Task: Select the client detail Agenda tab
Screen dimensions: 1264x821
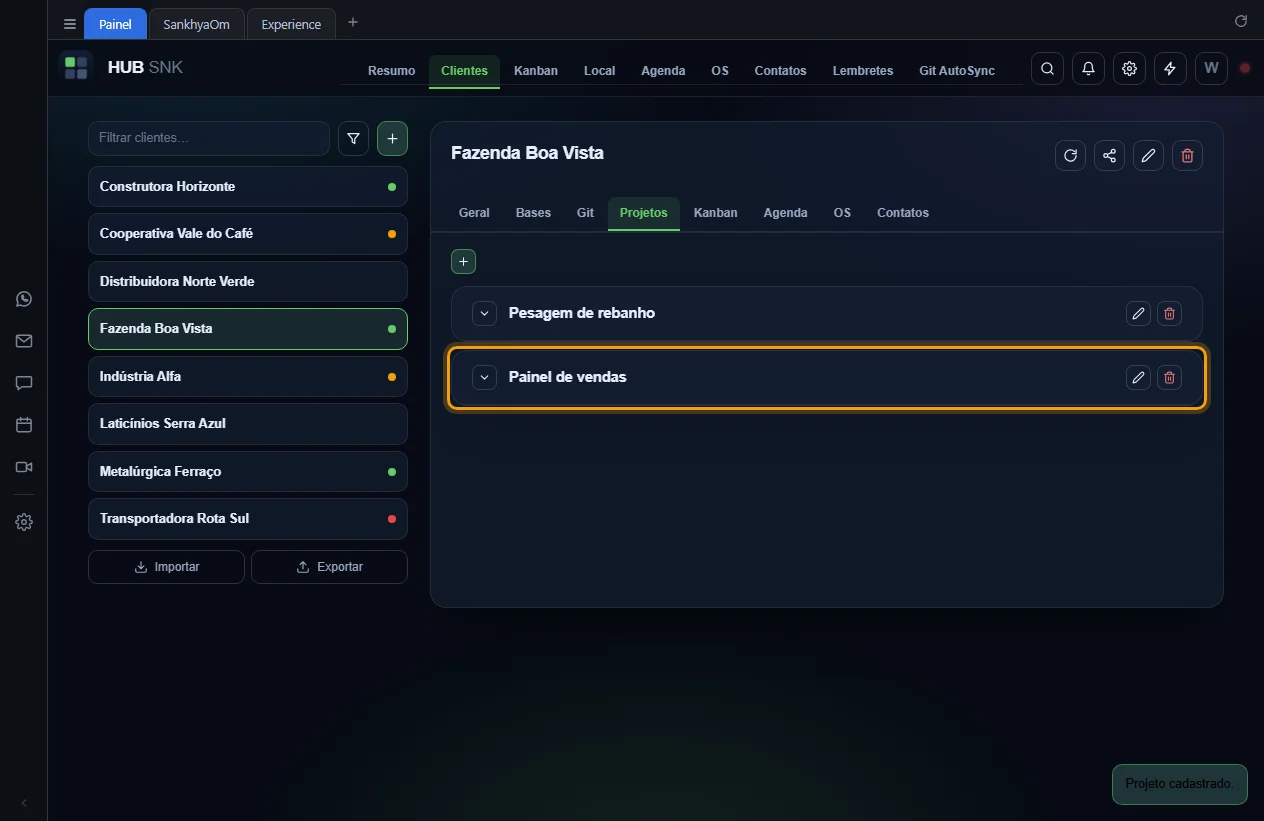Action: click(785, 213)
